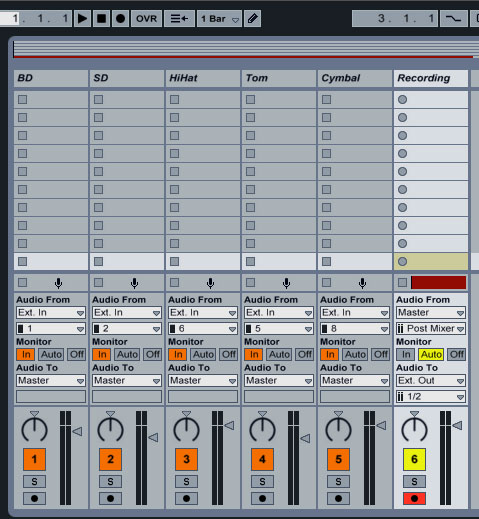The image size is (479, 519).
Task: Click the BD track stop-clips microphone icon
Action: pyautogui.click(x=58, y=283)
